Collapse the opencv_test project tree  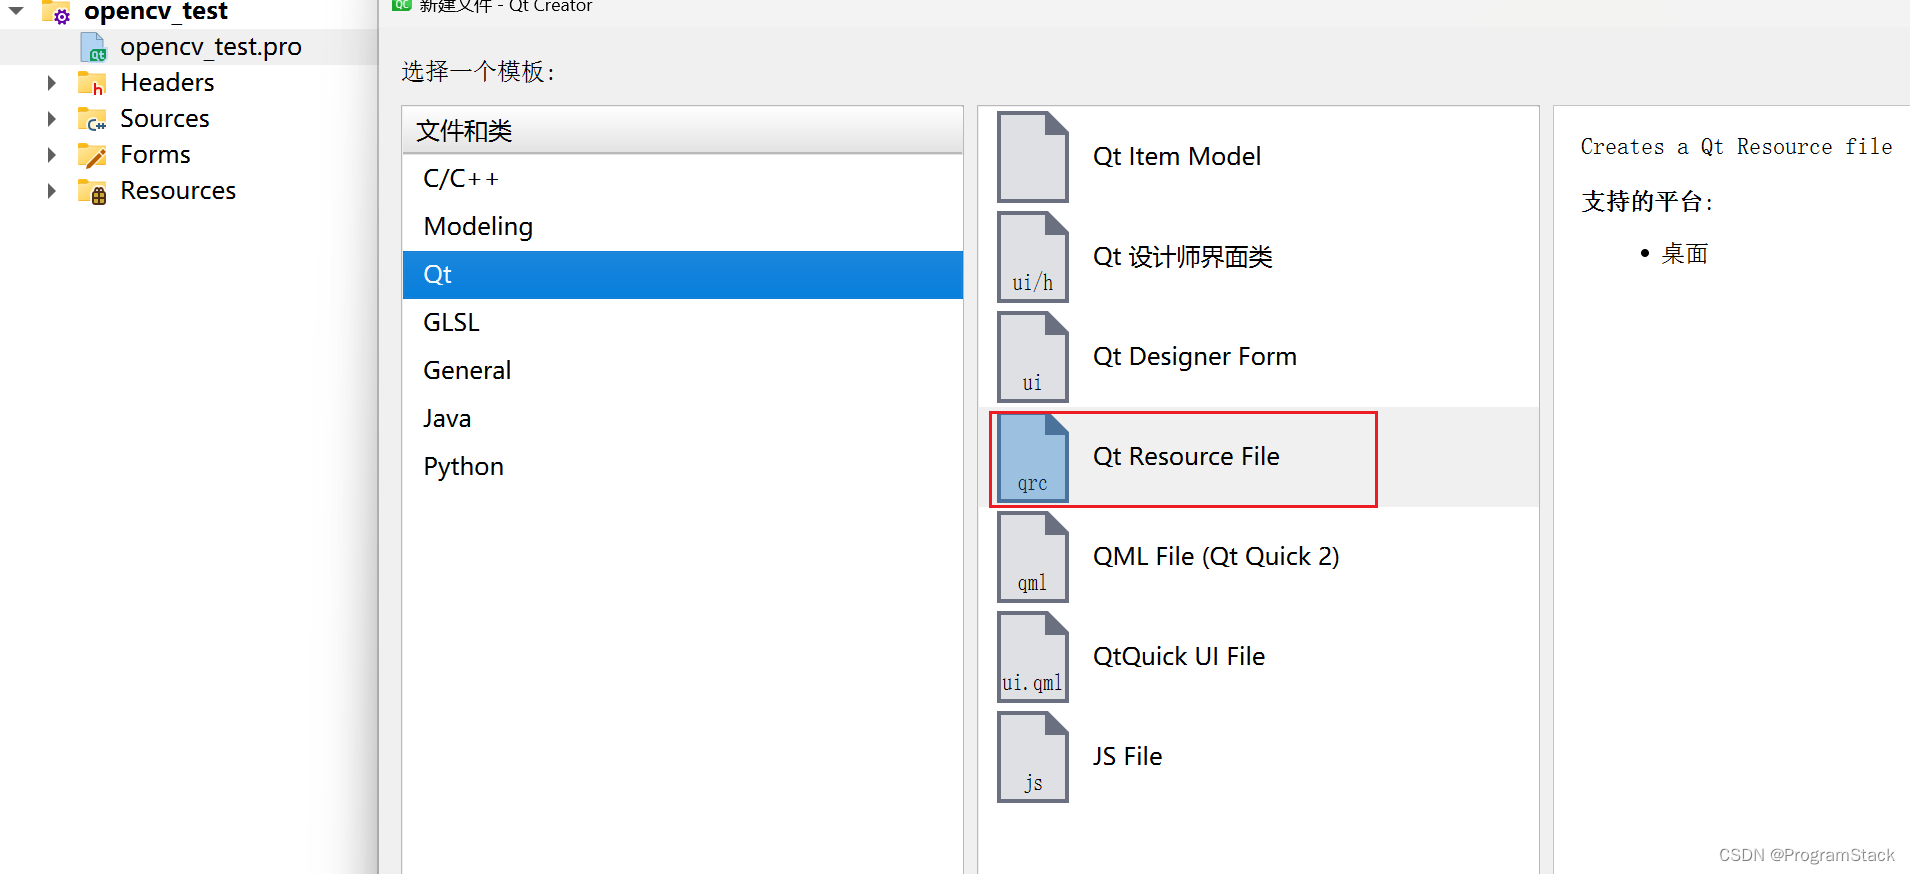tap(16, 11)
